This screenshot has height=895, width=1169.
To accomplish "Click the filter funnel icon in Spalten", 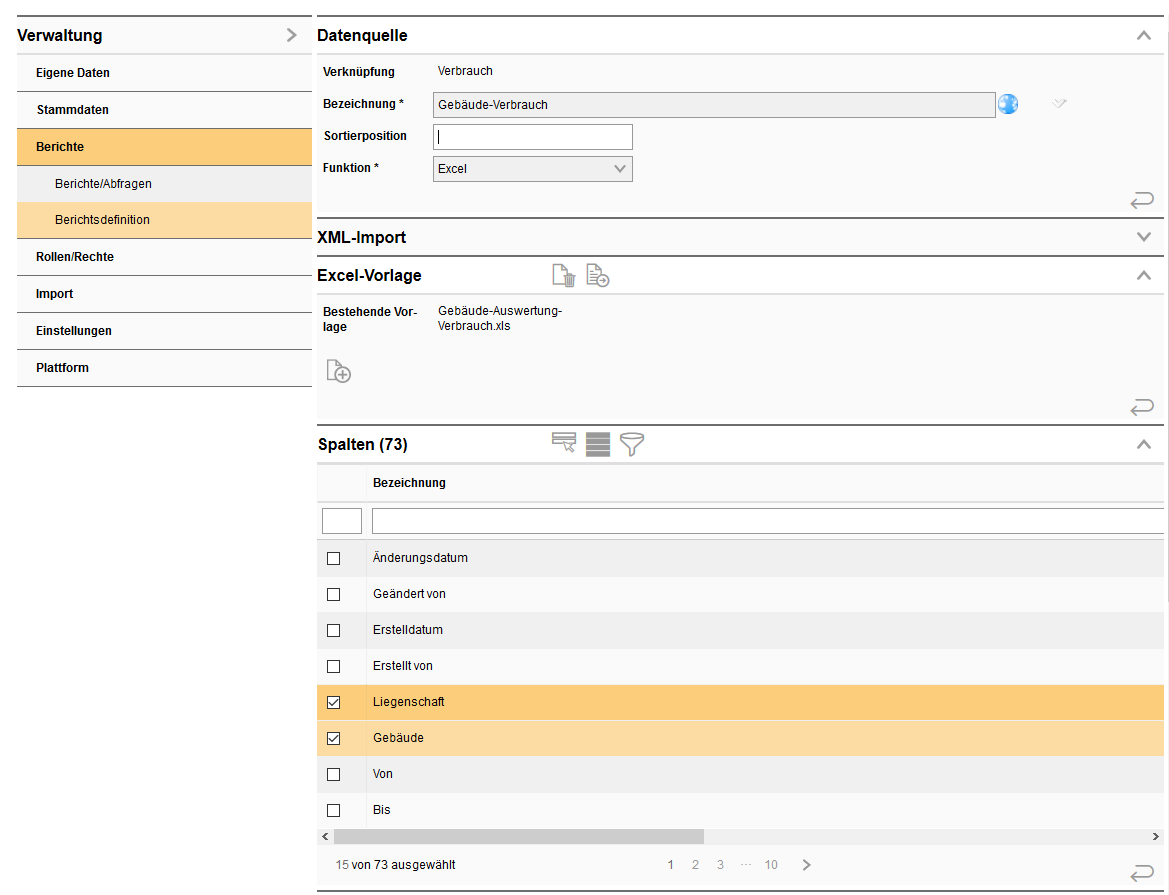I will click(632, 444).
